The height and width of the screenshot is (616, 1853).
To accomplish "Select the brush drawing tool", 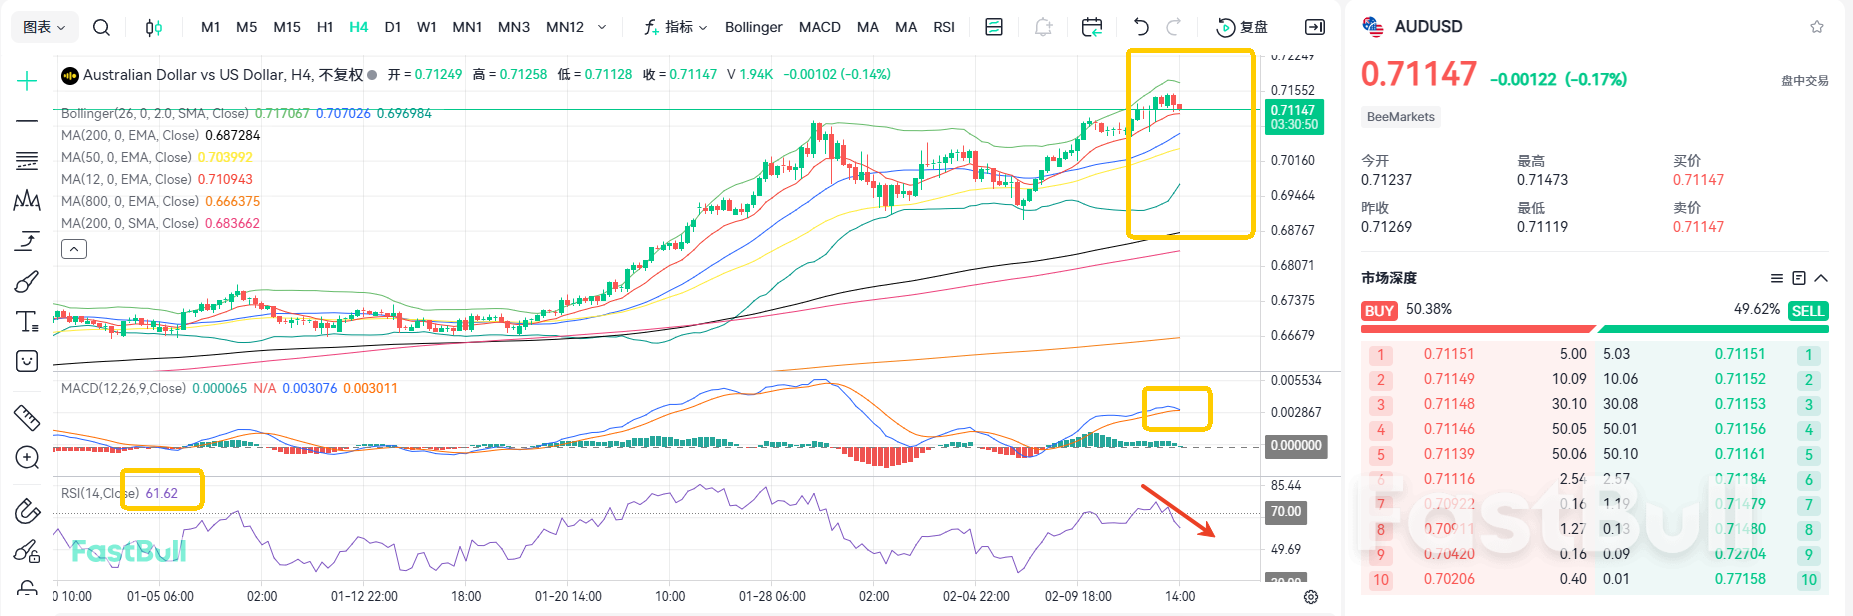I will pyautogui.click(x=27, y=282).
